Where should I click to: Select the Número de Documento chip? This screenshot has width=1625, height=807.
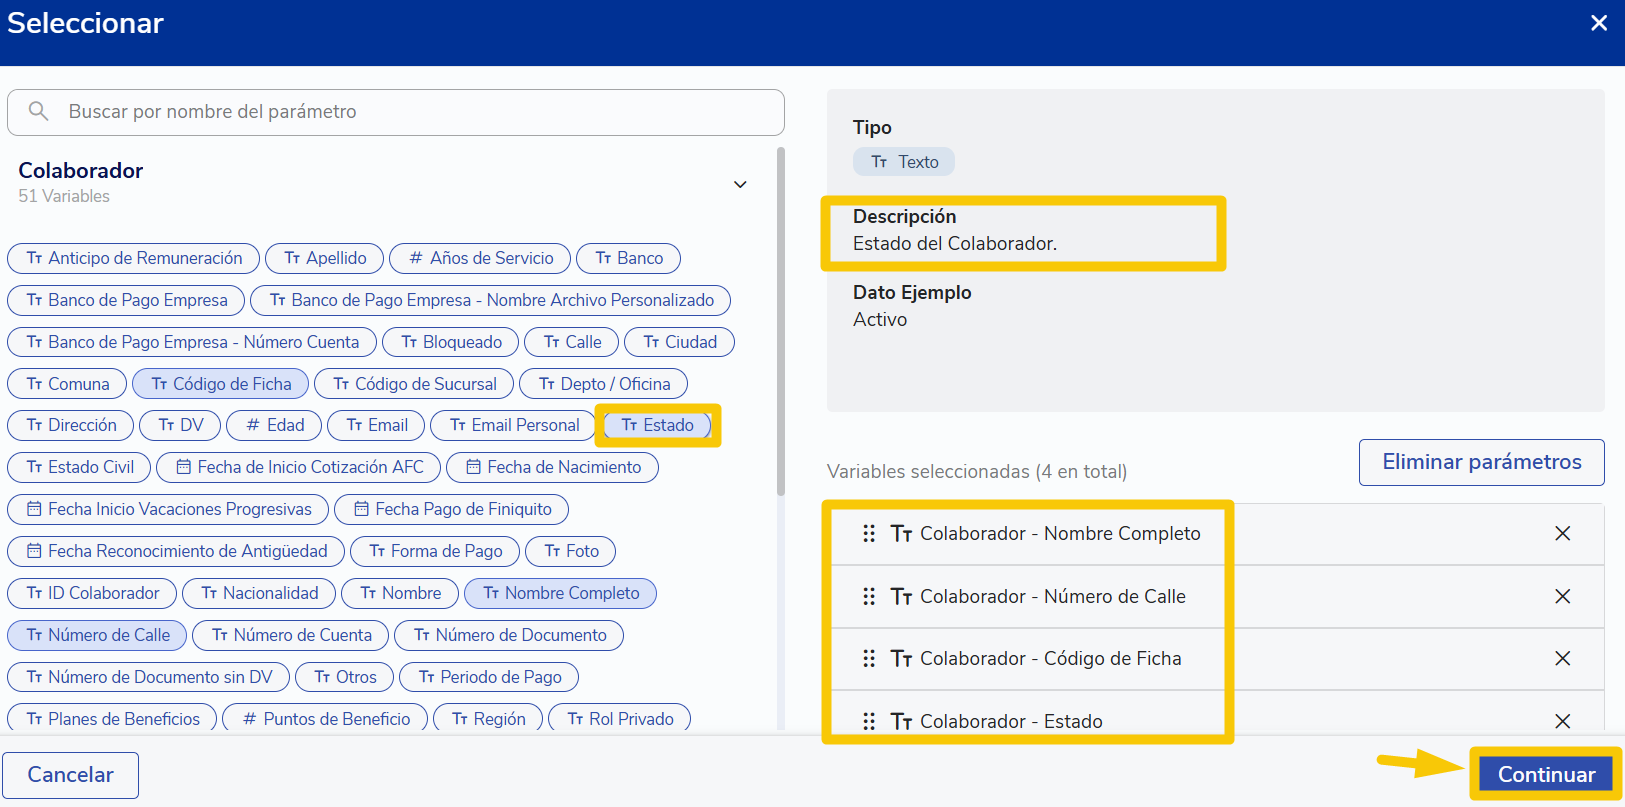coord(509,636)
